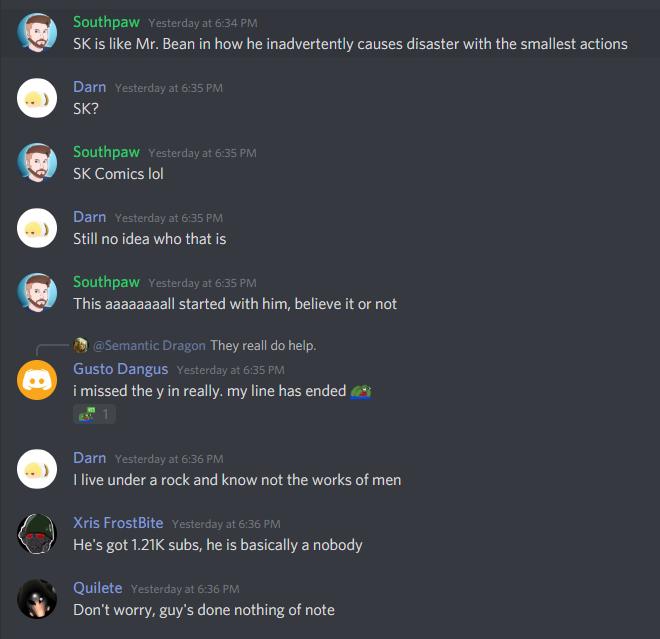Open the @Semantic Dragon mention in the reply

click(x=149, y=346)
